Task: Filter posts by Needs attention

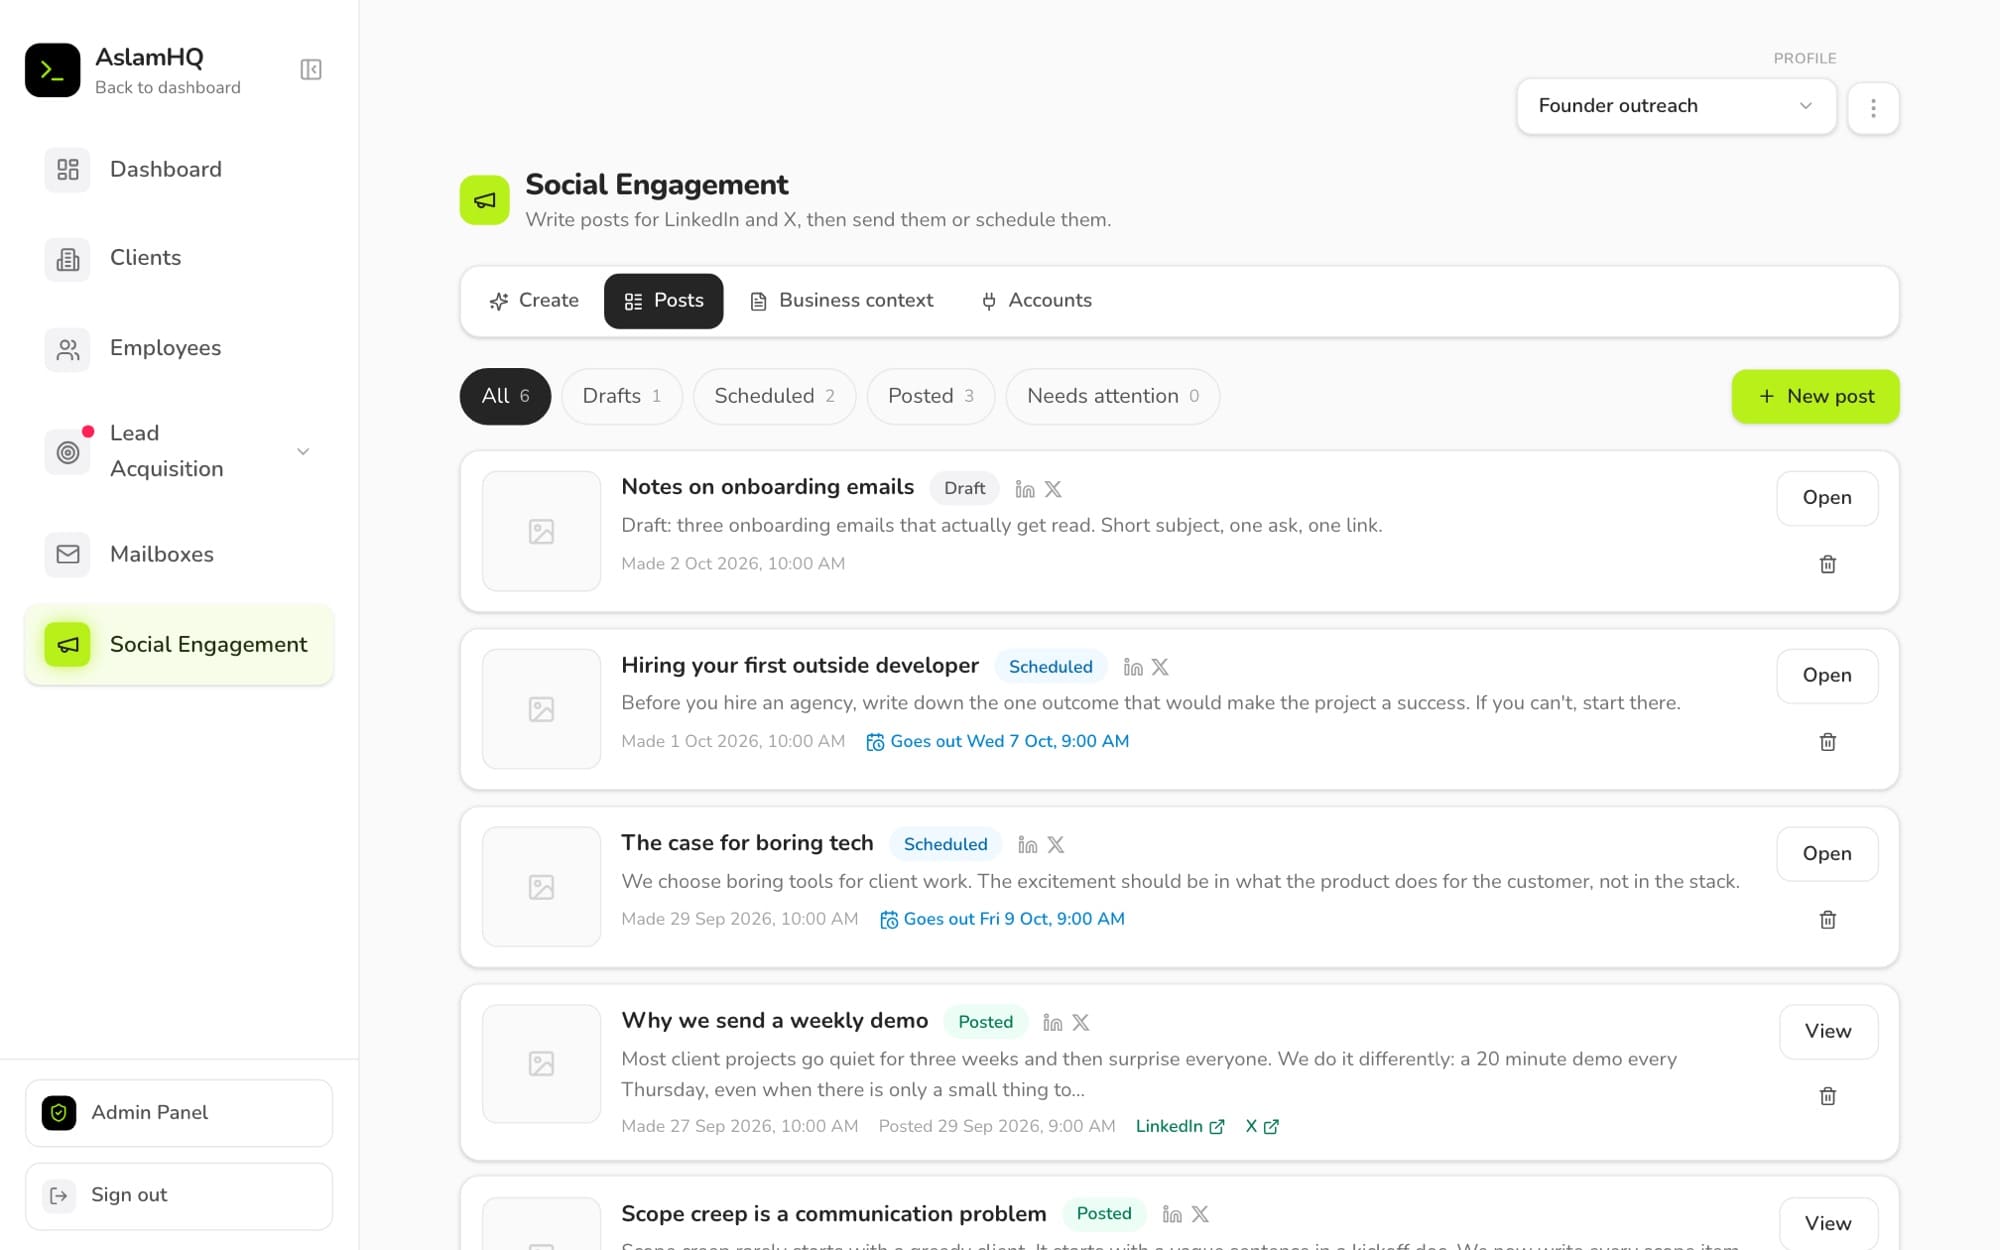Action: point(1113,397)
